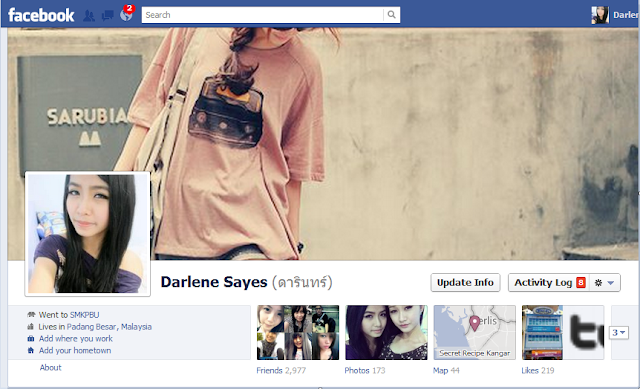The height and width of the screenshot is (389, 640).
Task: Open the About link
Action: click(x=50, y=367)
